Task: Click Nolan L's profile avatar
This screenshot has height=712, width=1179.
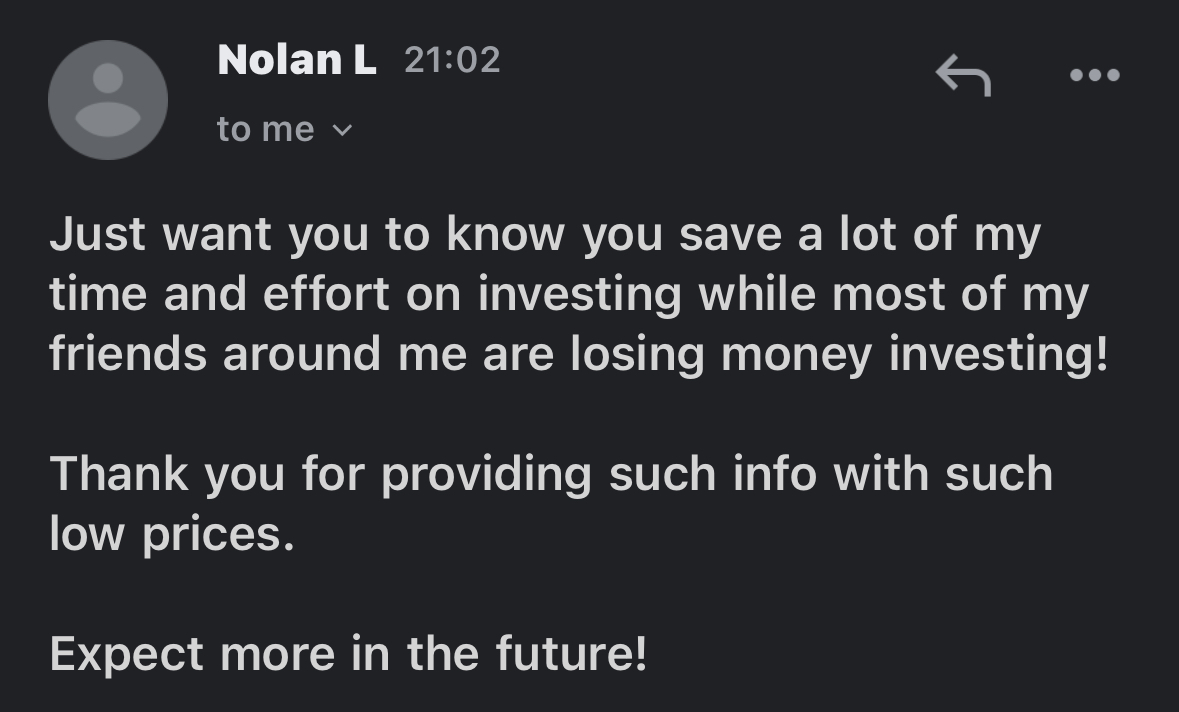Action: click(x=108, y=100)
